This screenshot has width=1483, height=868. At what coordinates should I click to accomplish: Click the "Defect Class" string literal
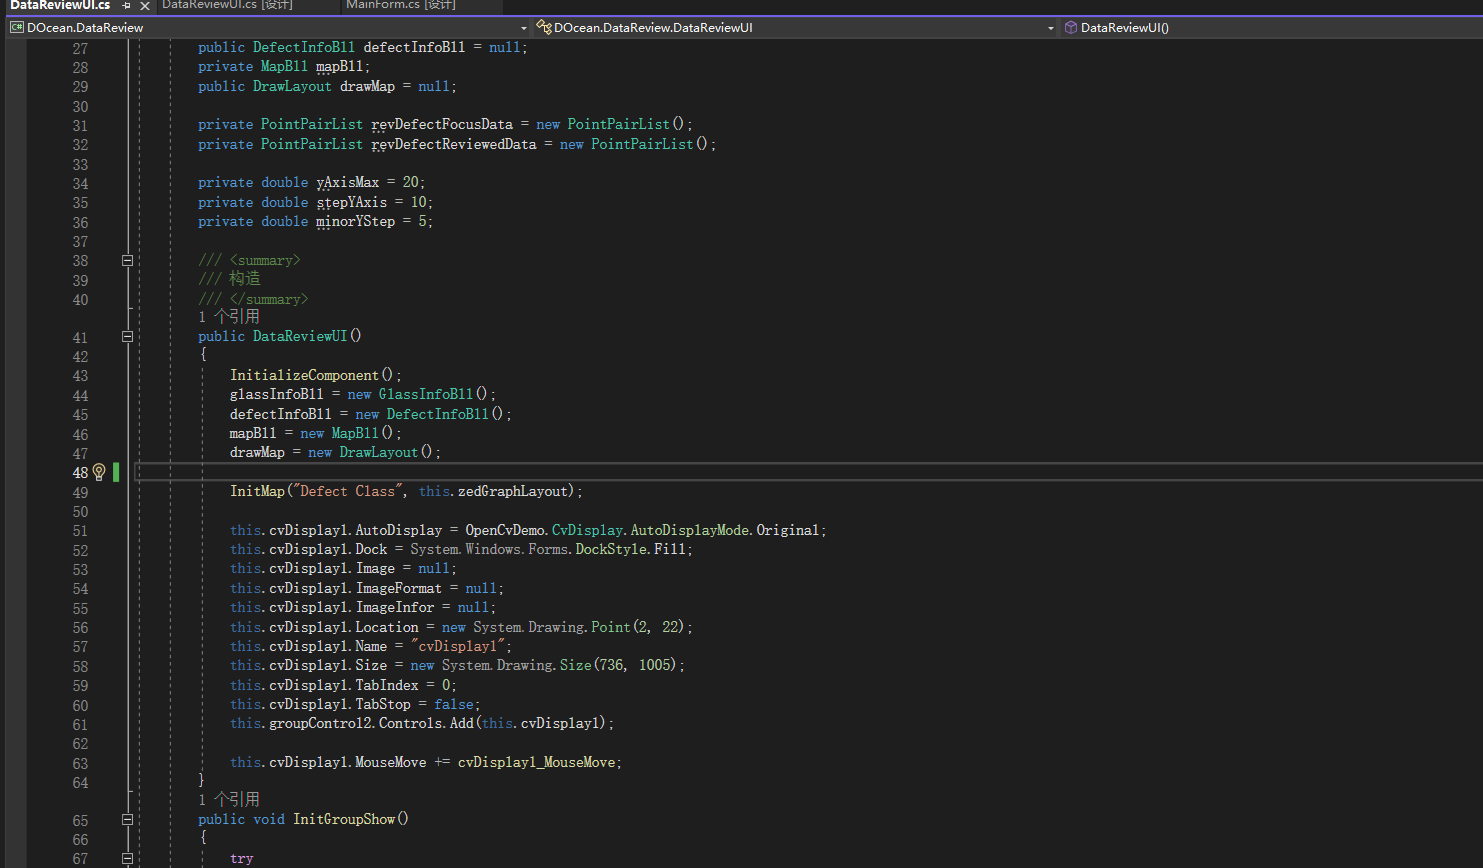tap(349, 491)
